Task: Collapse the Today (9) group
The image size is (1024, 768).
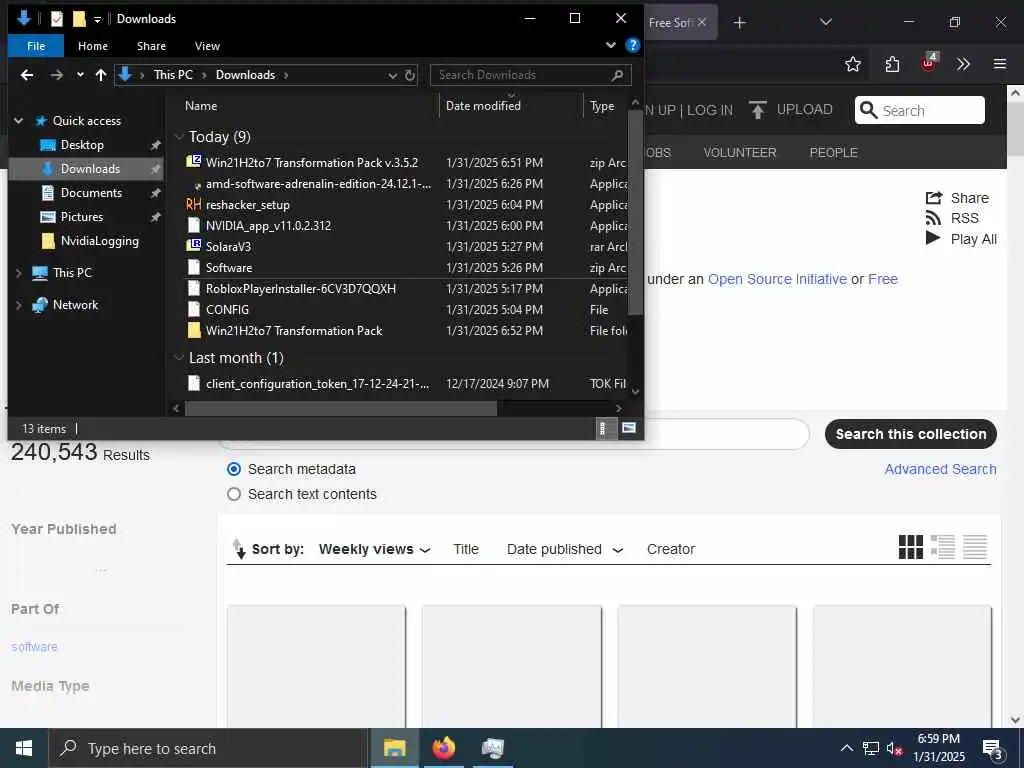Action: (x=179, y=136)
